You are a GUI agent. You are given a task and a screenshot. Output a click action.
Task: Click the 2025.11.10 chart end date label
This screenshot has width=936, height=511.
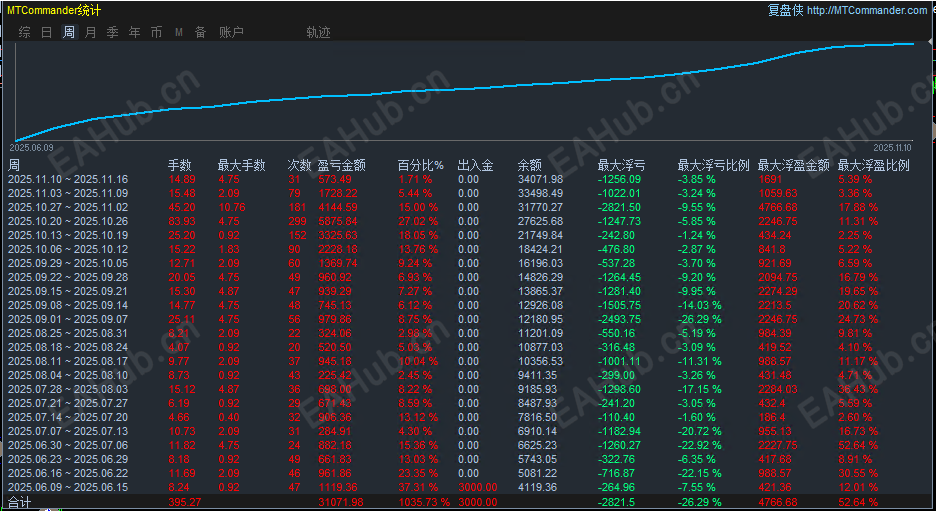pos(892,147)
